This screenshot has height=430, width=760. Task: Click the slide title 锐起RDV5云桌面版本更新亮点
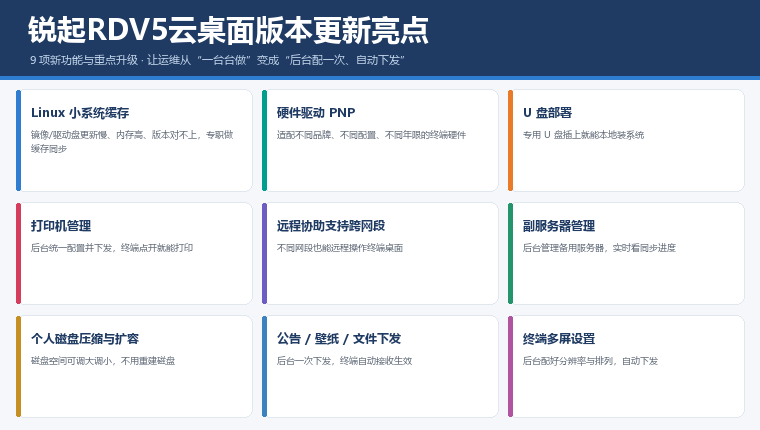tap(228, 30)
